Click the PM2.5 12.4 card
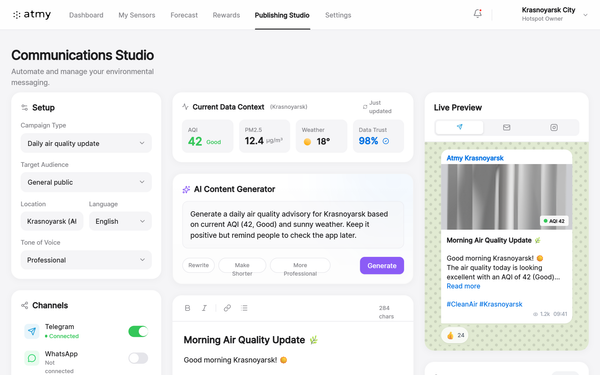The image size is (600, 375). point(264,136)
